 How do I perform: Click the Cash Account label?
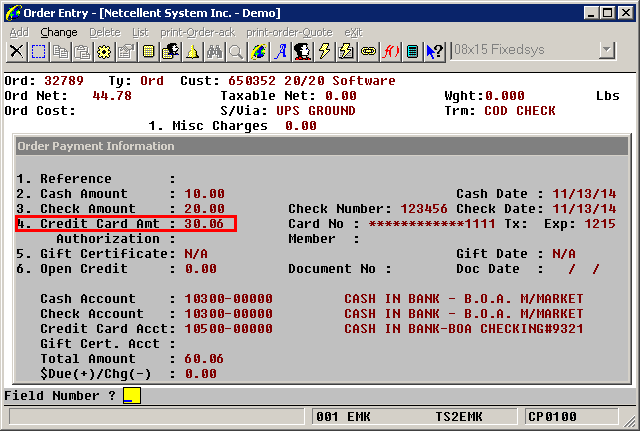[x=88, y=299]
